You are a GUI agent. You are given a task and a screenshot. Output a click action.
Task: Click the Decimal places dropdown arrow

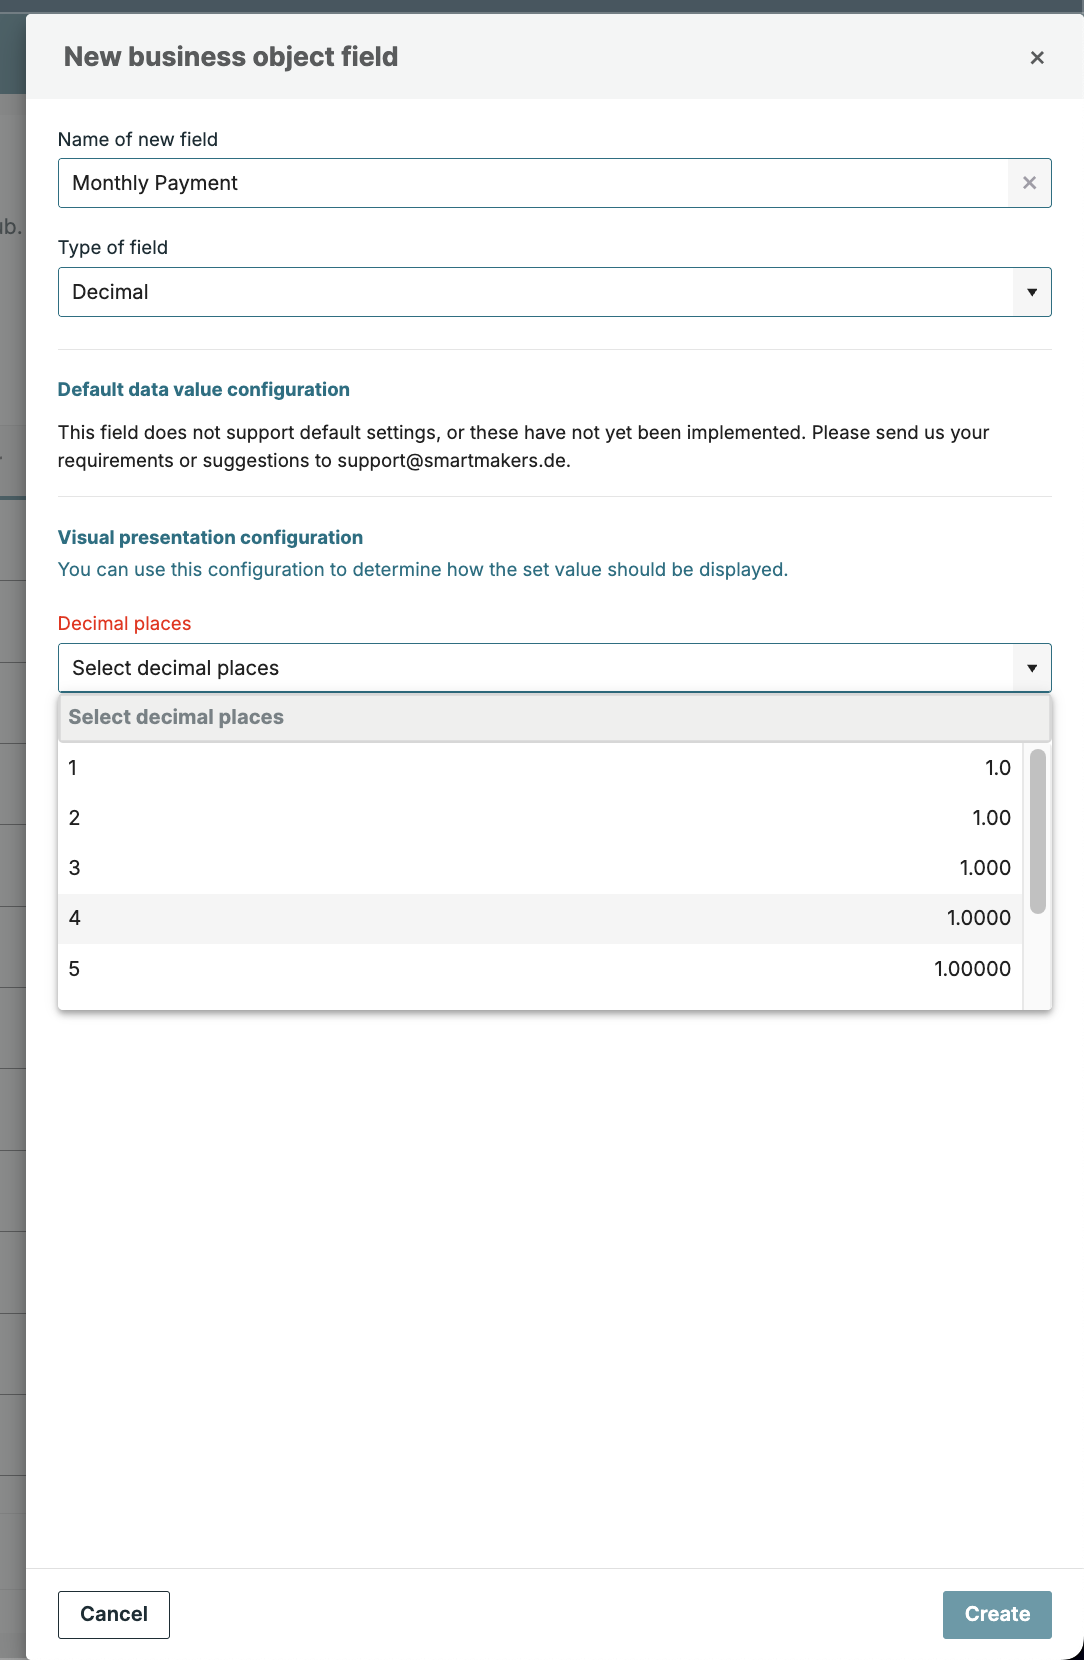[1031, 668]
